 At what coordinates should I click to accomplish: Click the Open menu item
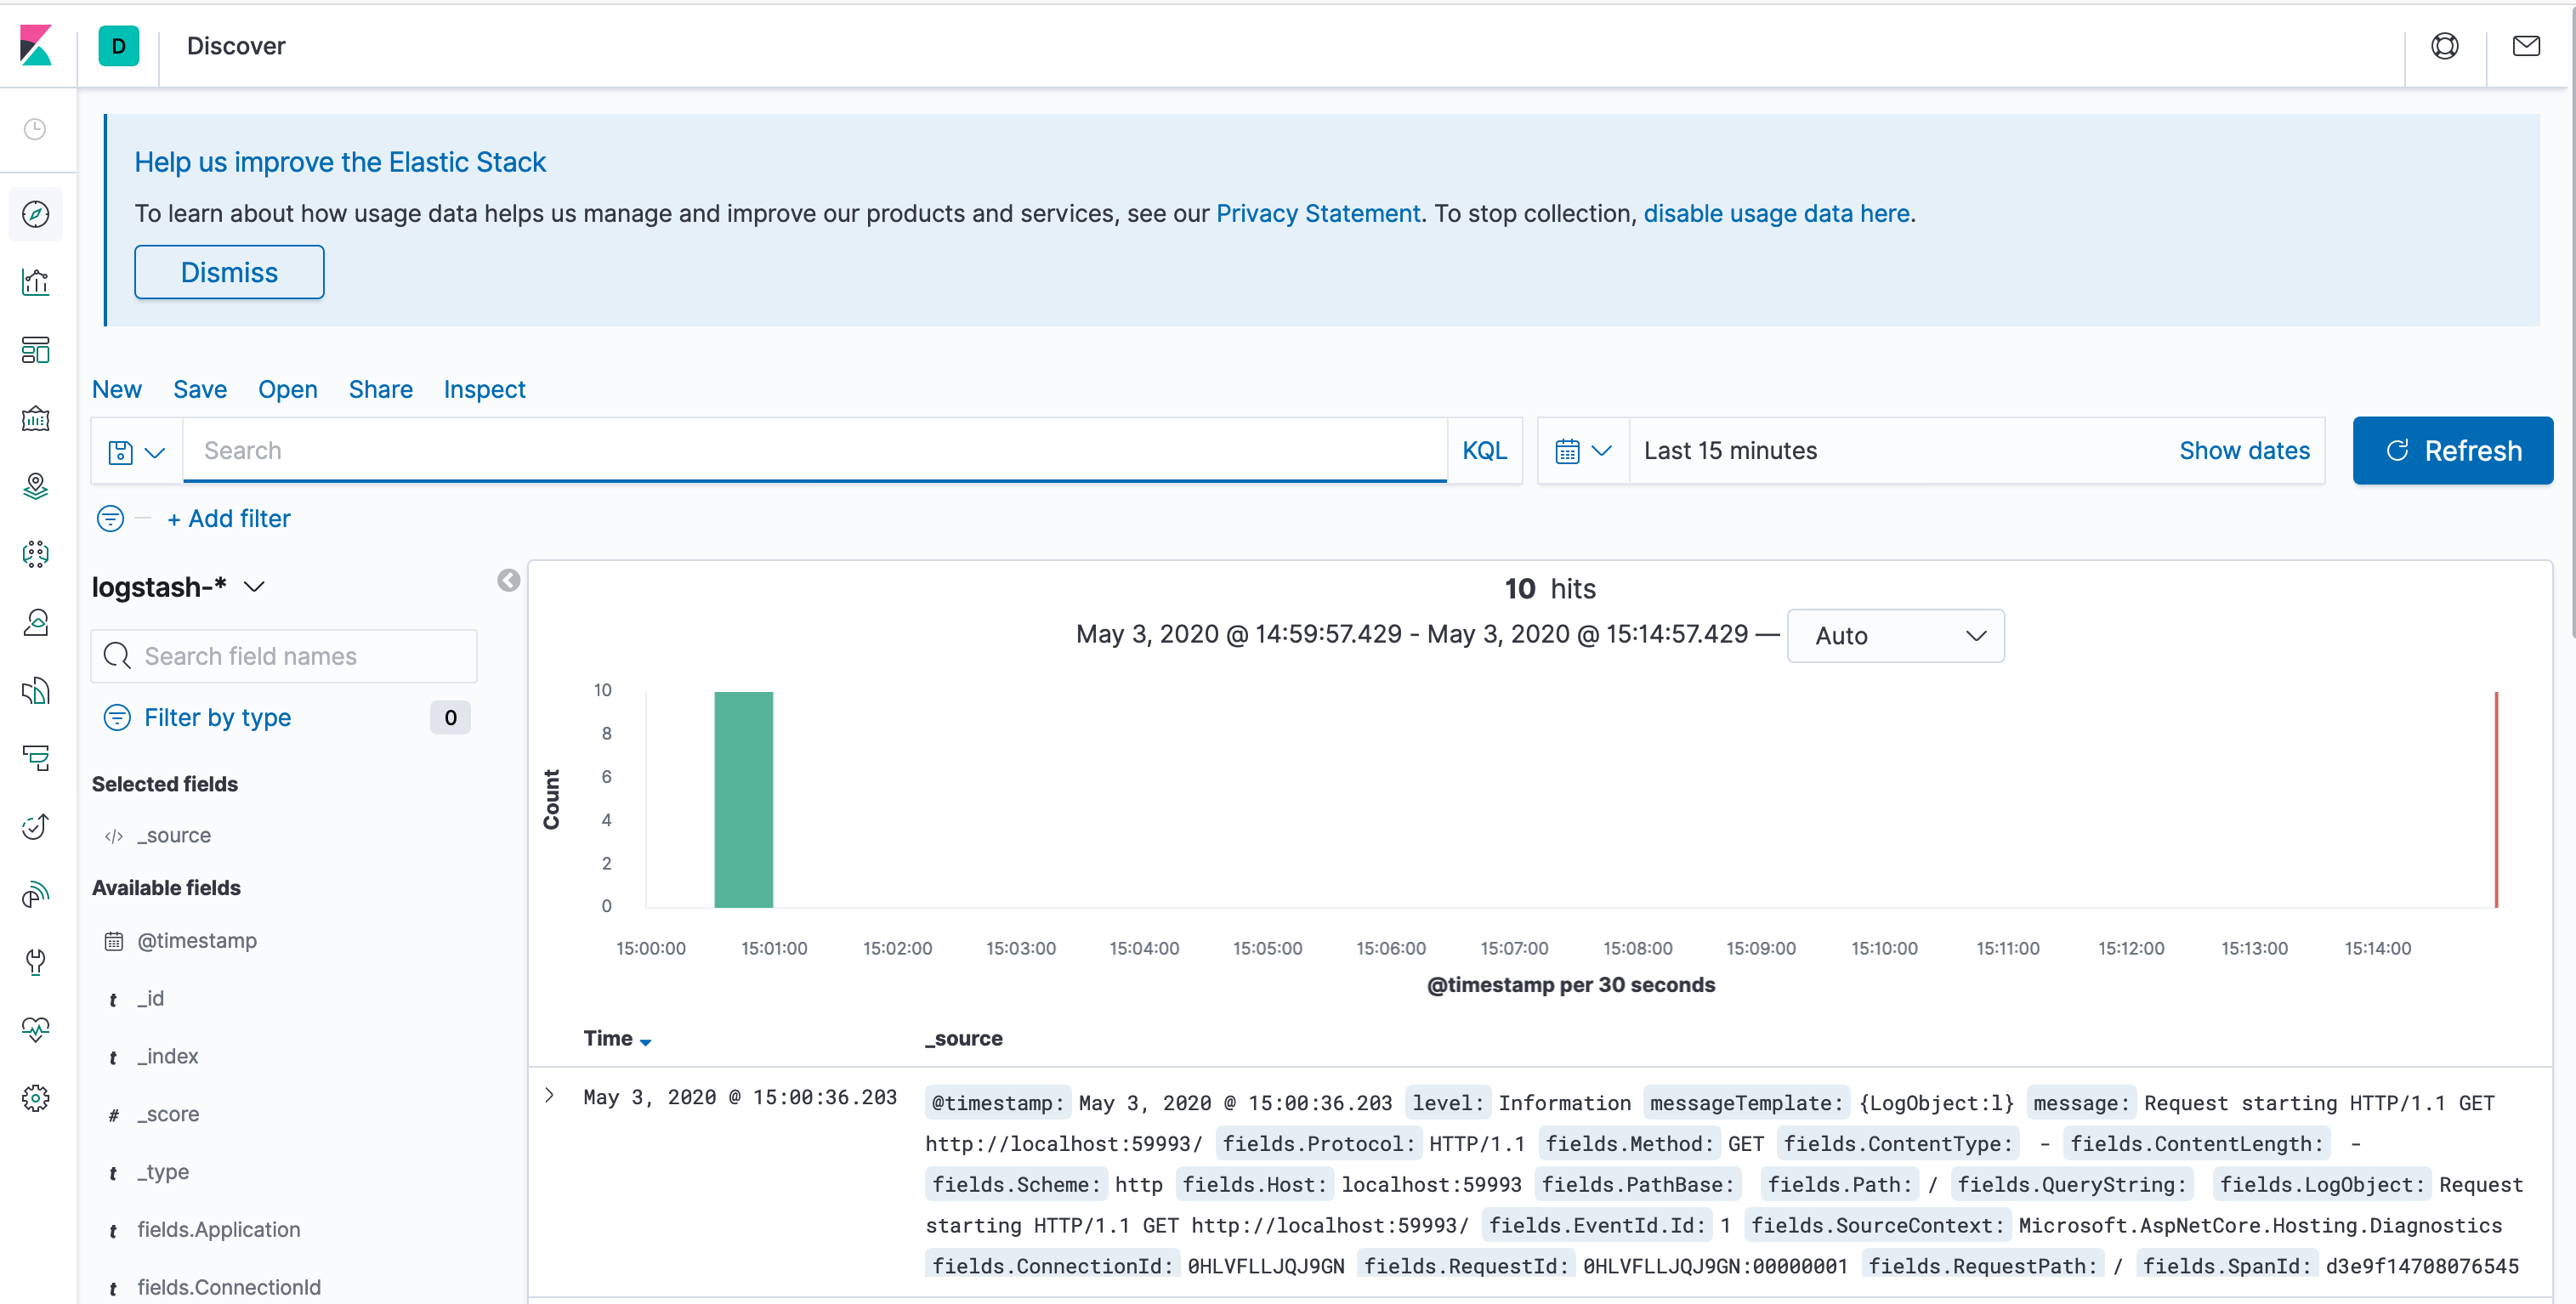[x=288, y=389]
